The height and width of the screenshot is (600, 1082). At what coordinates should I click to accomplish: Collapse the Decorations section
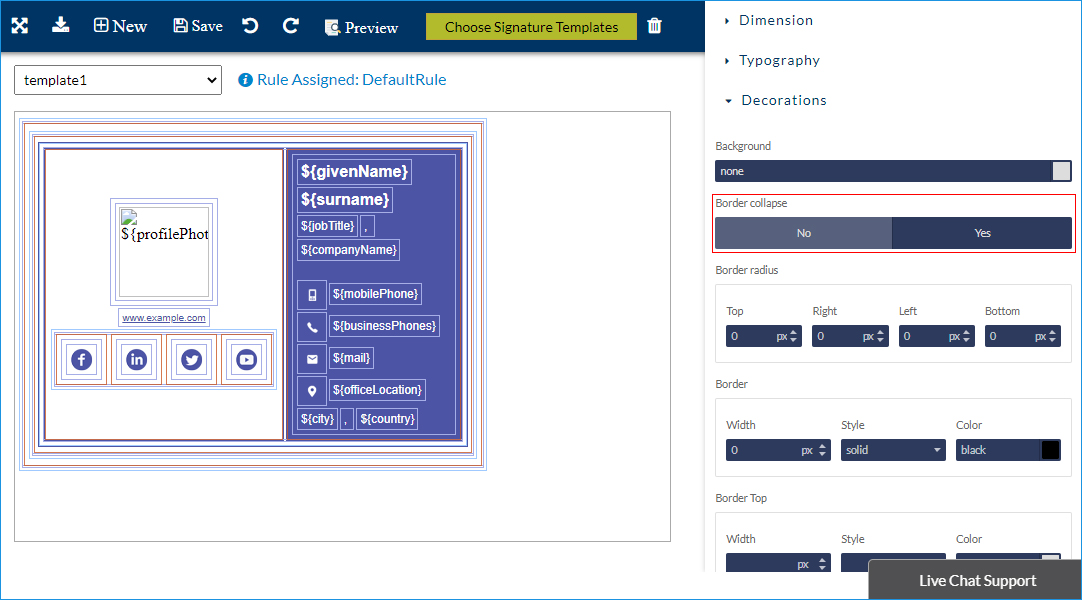(x=783, y=100)
